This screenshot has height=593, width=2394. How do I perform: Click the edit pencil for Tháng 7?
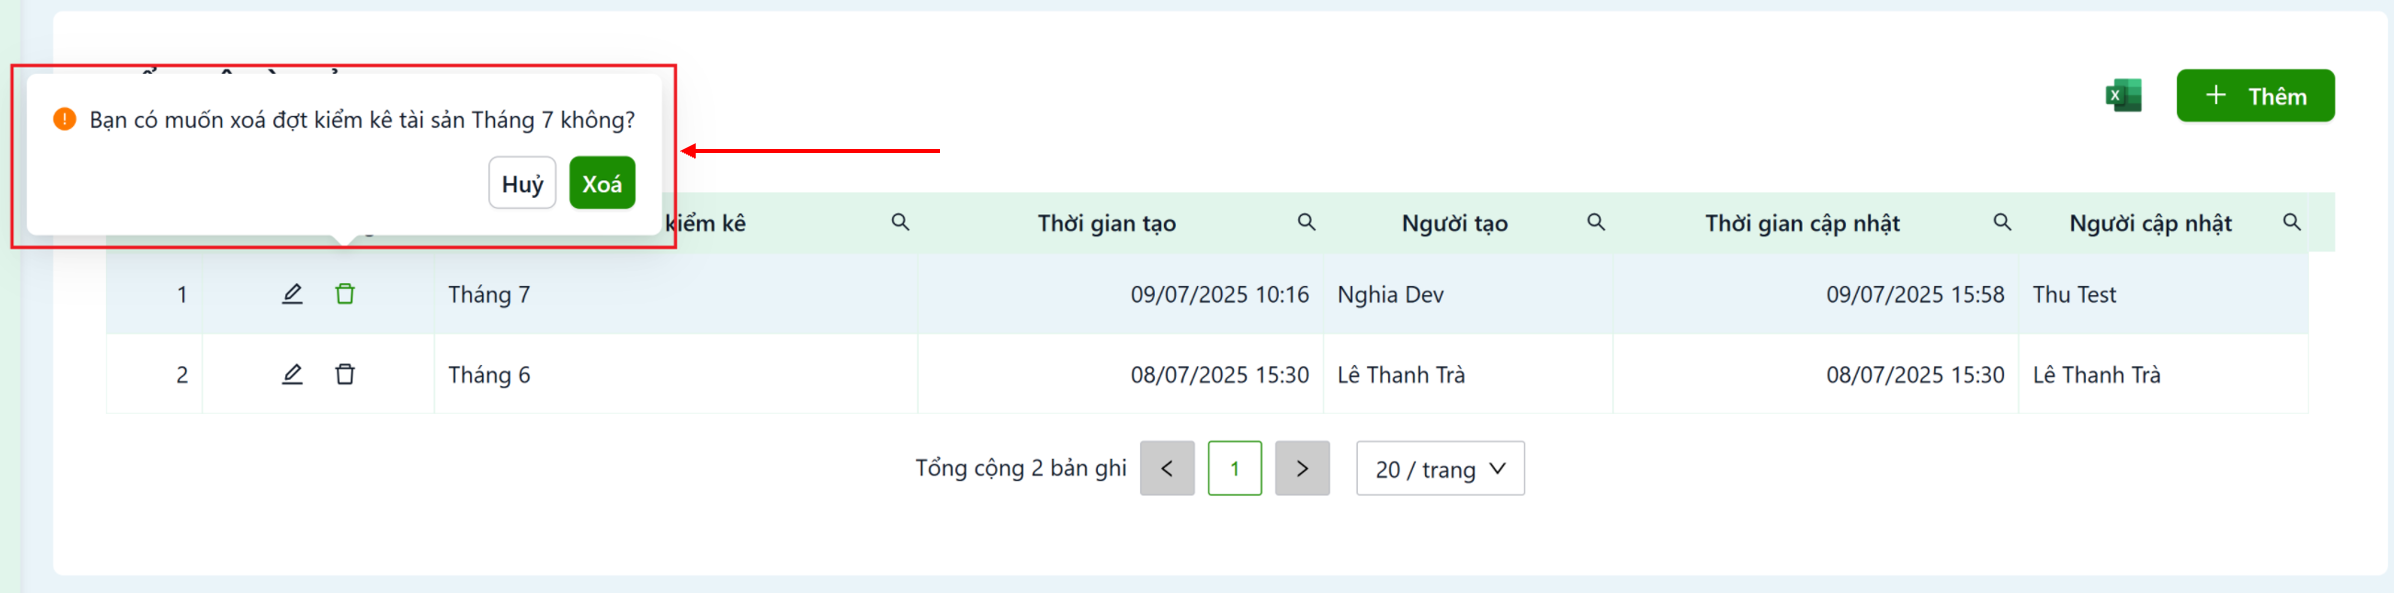click(x=292, y=294)
